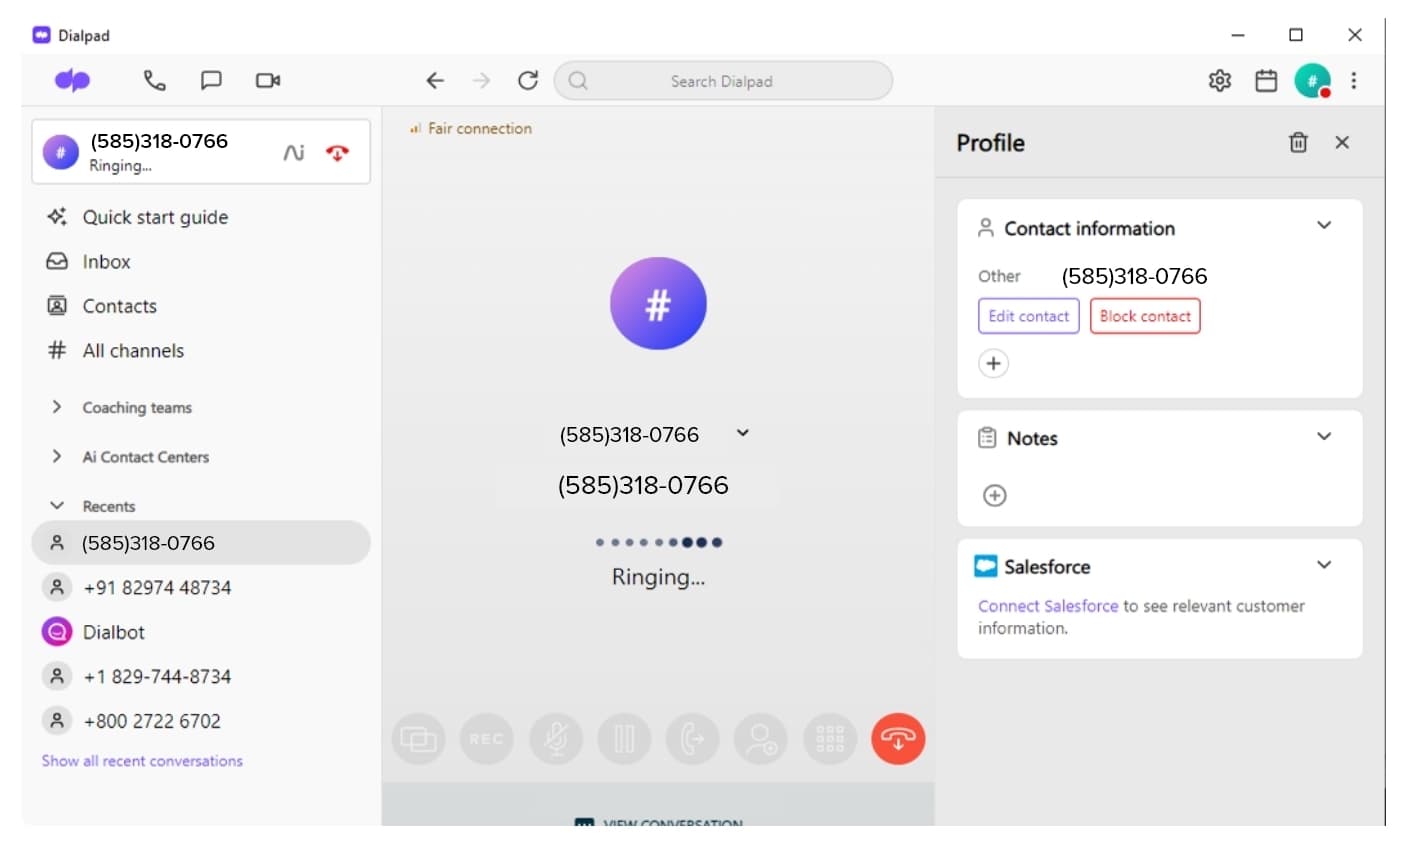Click the Connect Salesforce link

[1047, 606]
